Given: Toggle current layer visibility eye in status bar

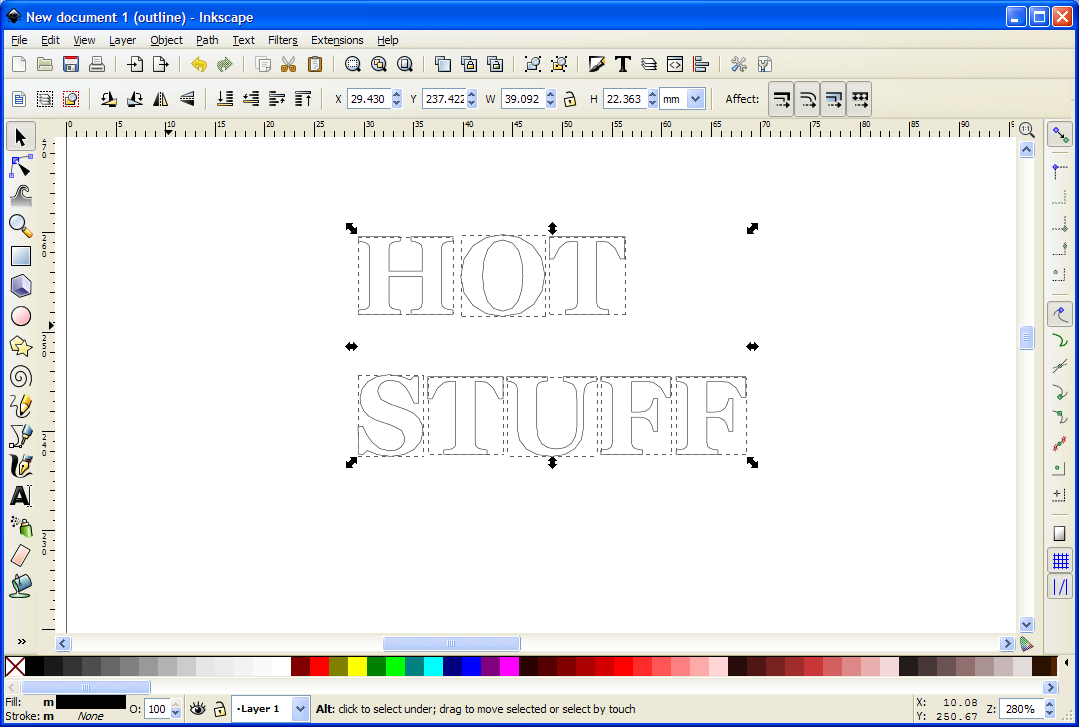Looking at the screenshot, I should (197, 708).
